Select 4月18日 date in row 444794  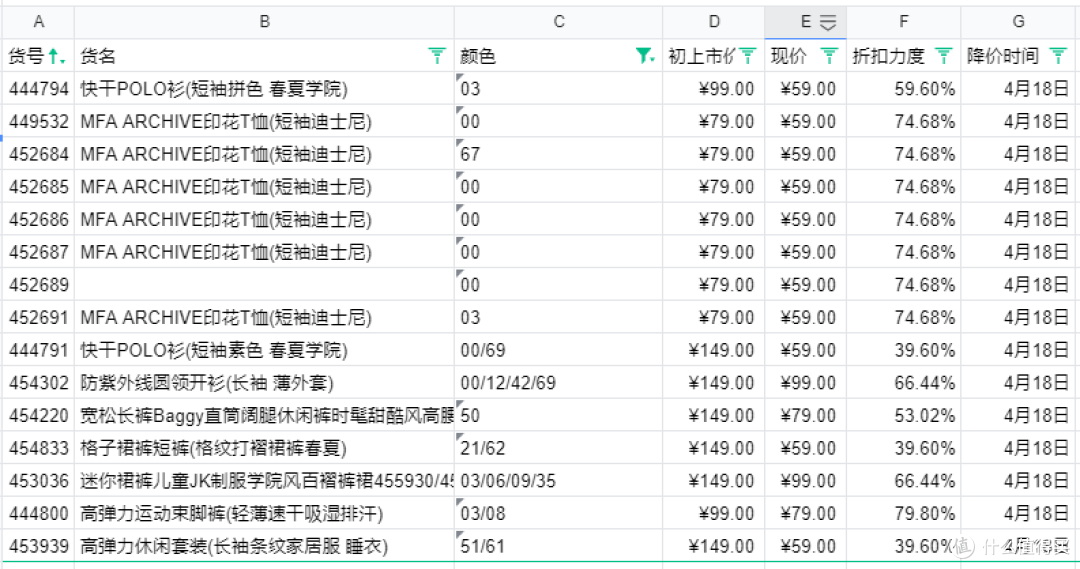click(1018, 89)
